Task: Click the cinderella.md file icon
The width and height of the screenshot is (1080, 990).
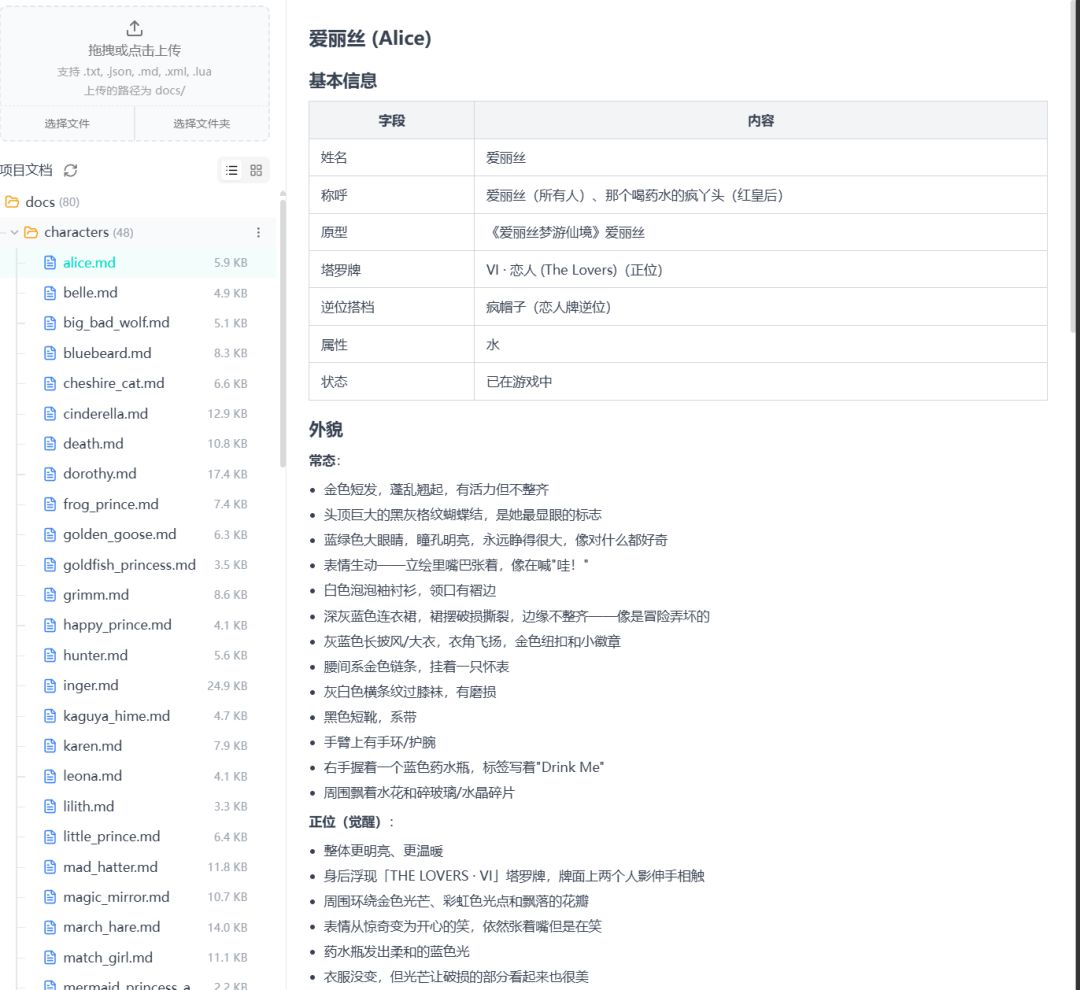Action: pos(50,413)
